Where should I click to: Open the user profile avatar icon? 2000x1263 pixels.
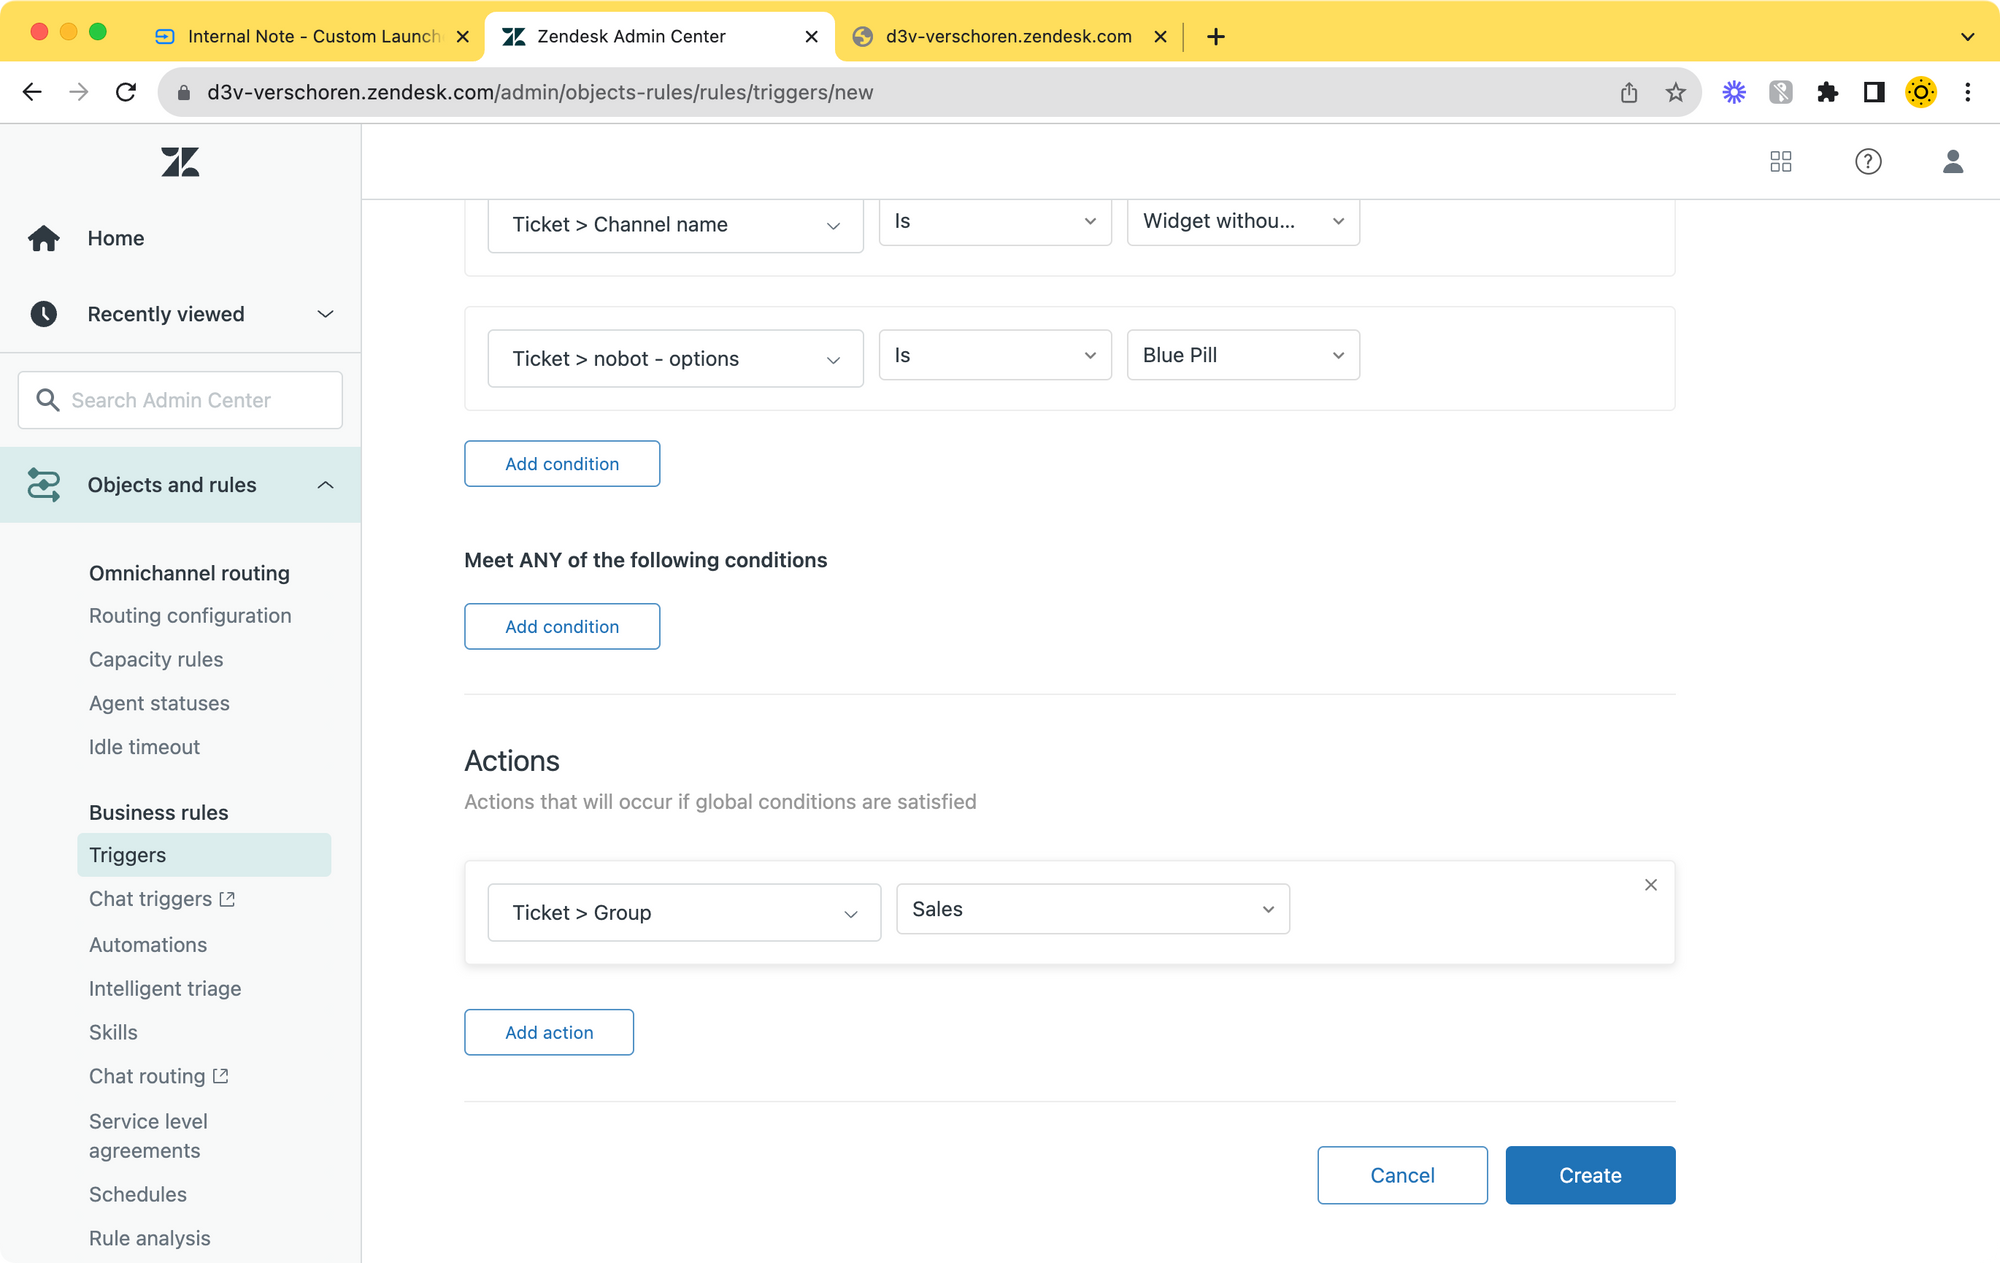pos(1952,162)
